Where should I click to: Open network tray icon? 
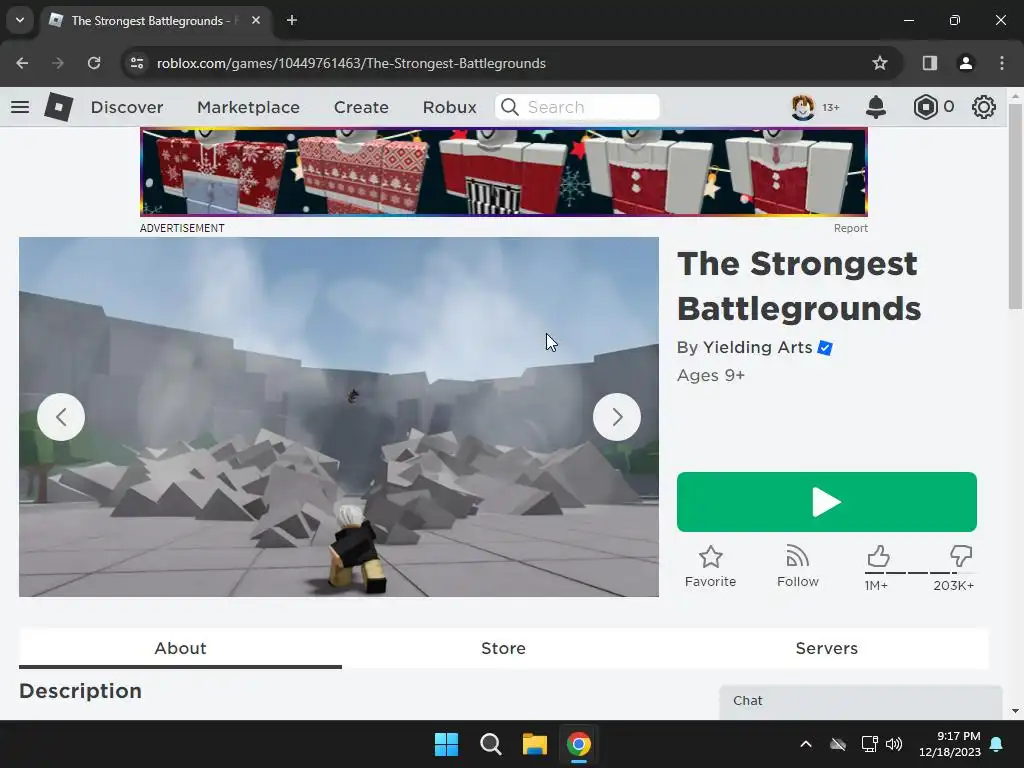point(869,744)
